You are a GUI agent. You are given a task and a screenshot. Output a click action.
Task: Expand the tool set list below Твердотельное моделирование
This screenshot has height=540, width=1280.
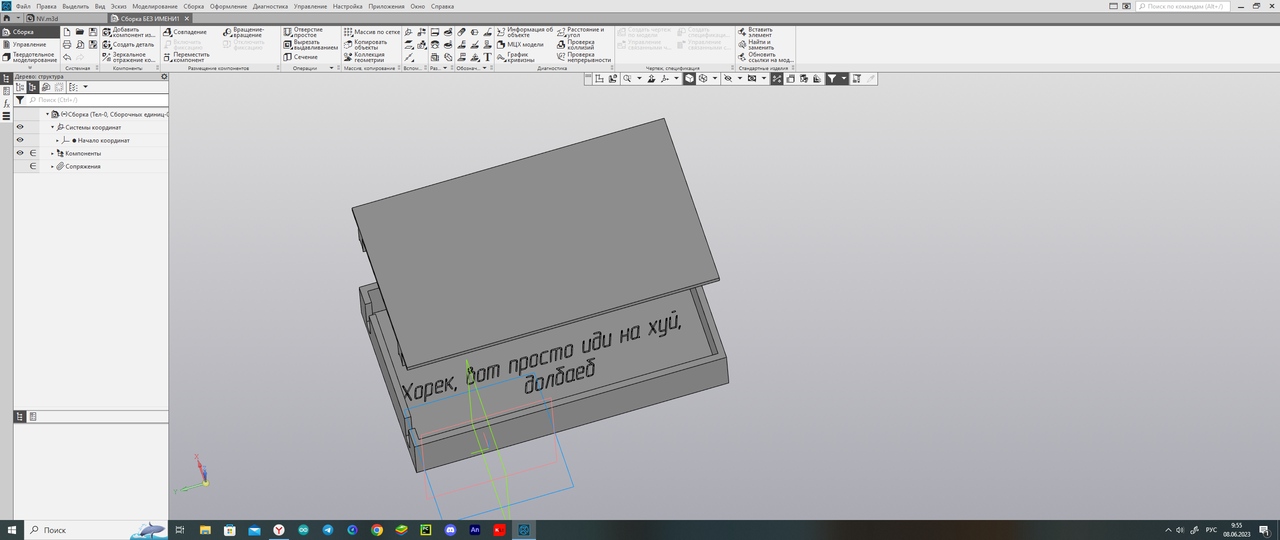[x=29, y=68]
